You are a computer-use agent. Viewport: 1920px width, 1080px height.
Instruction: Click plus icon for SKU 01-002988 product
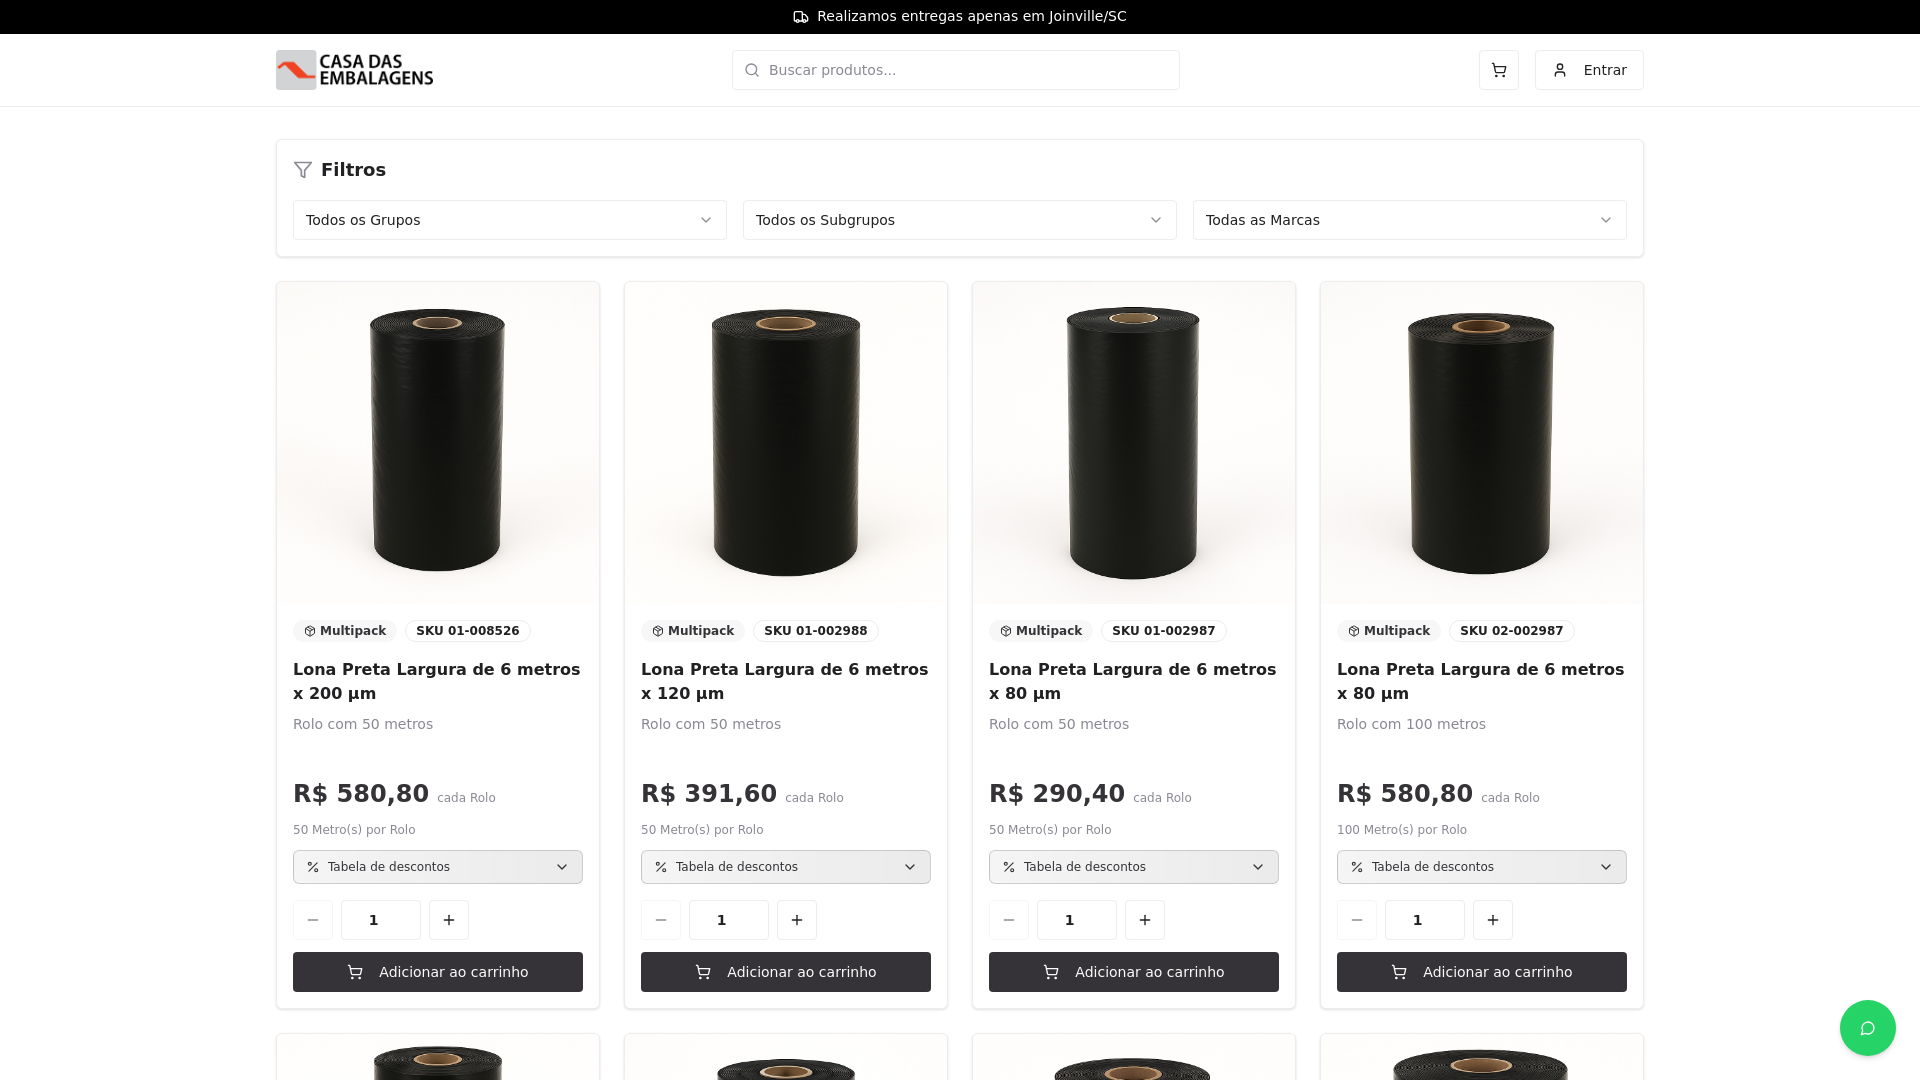[x=797, y=920]
